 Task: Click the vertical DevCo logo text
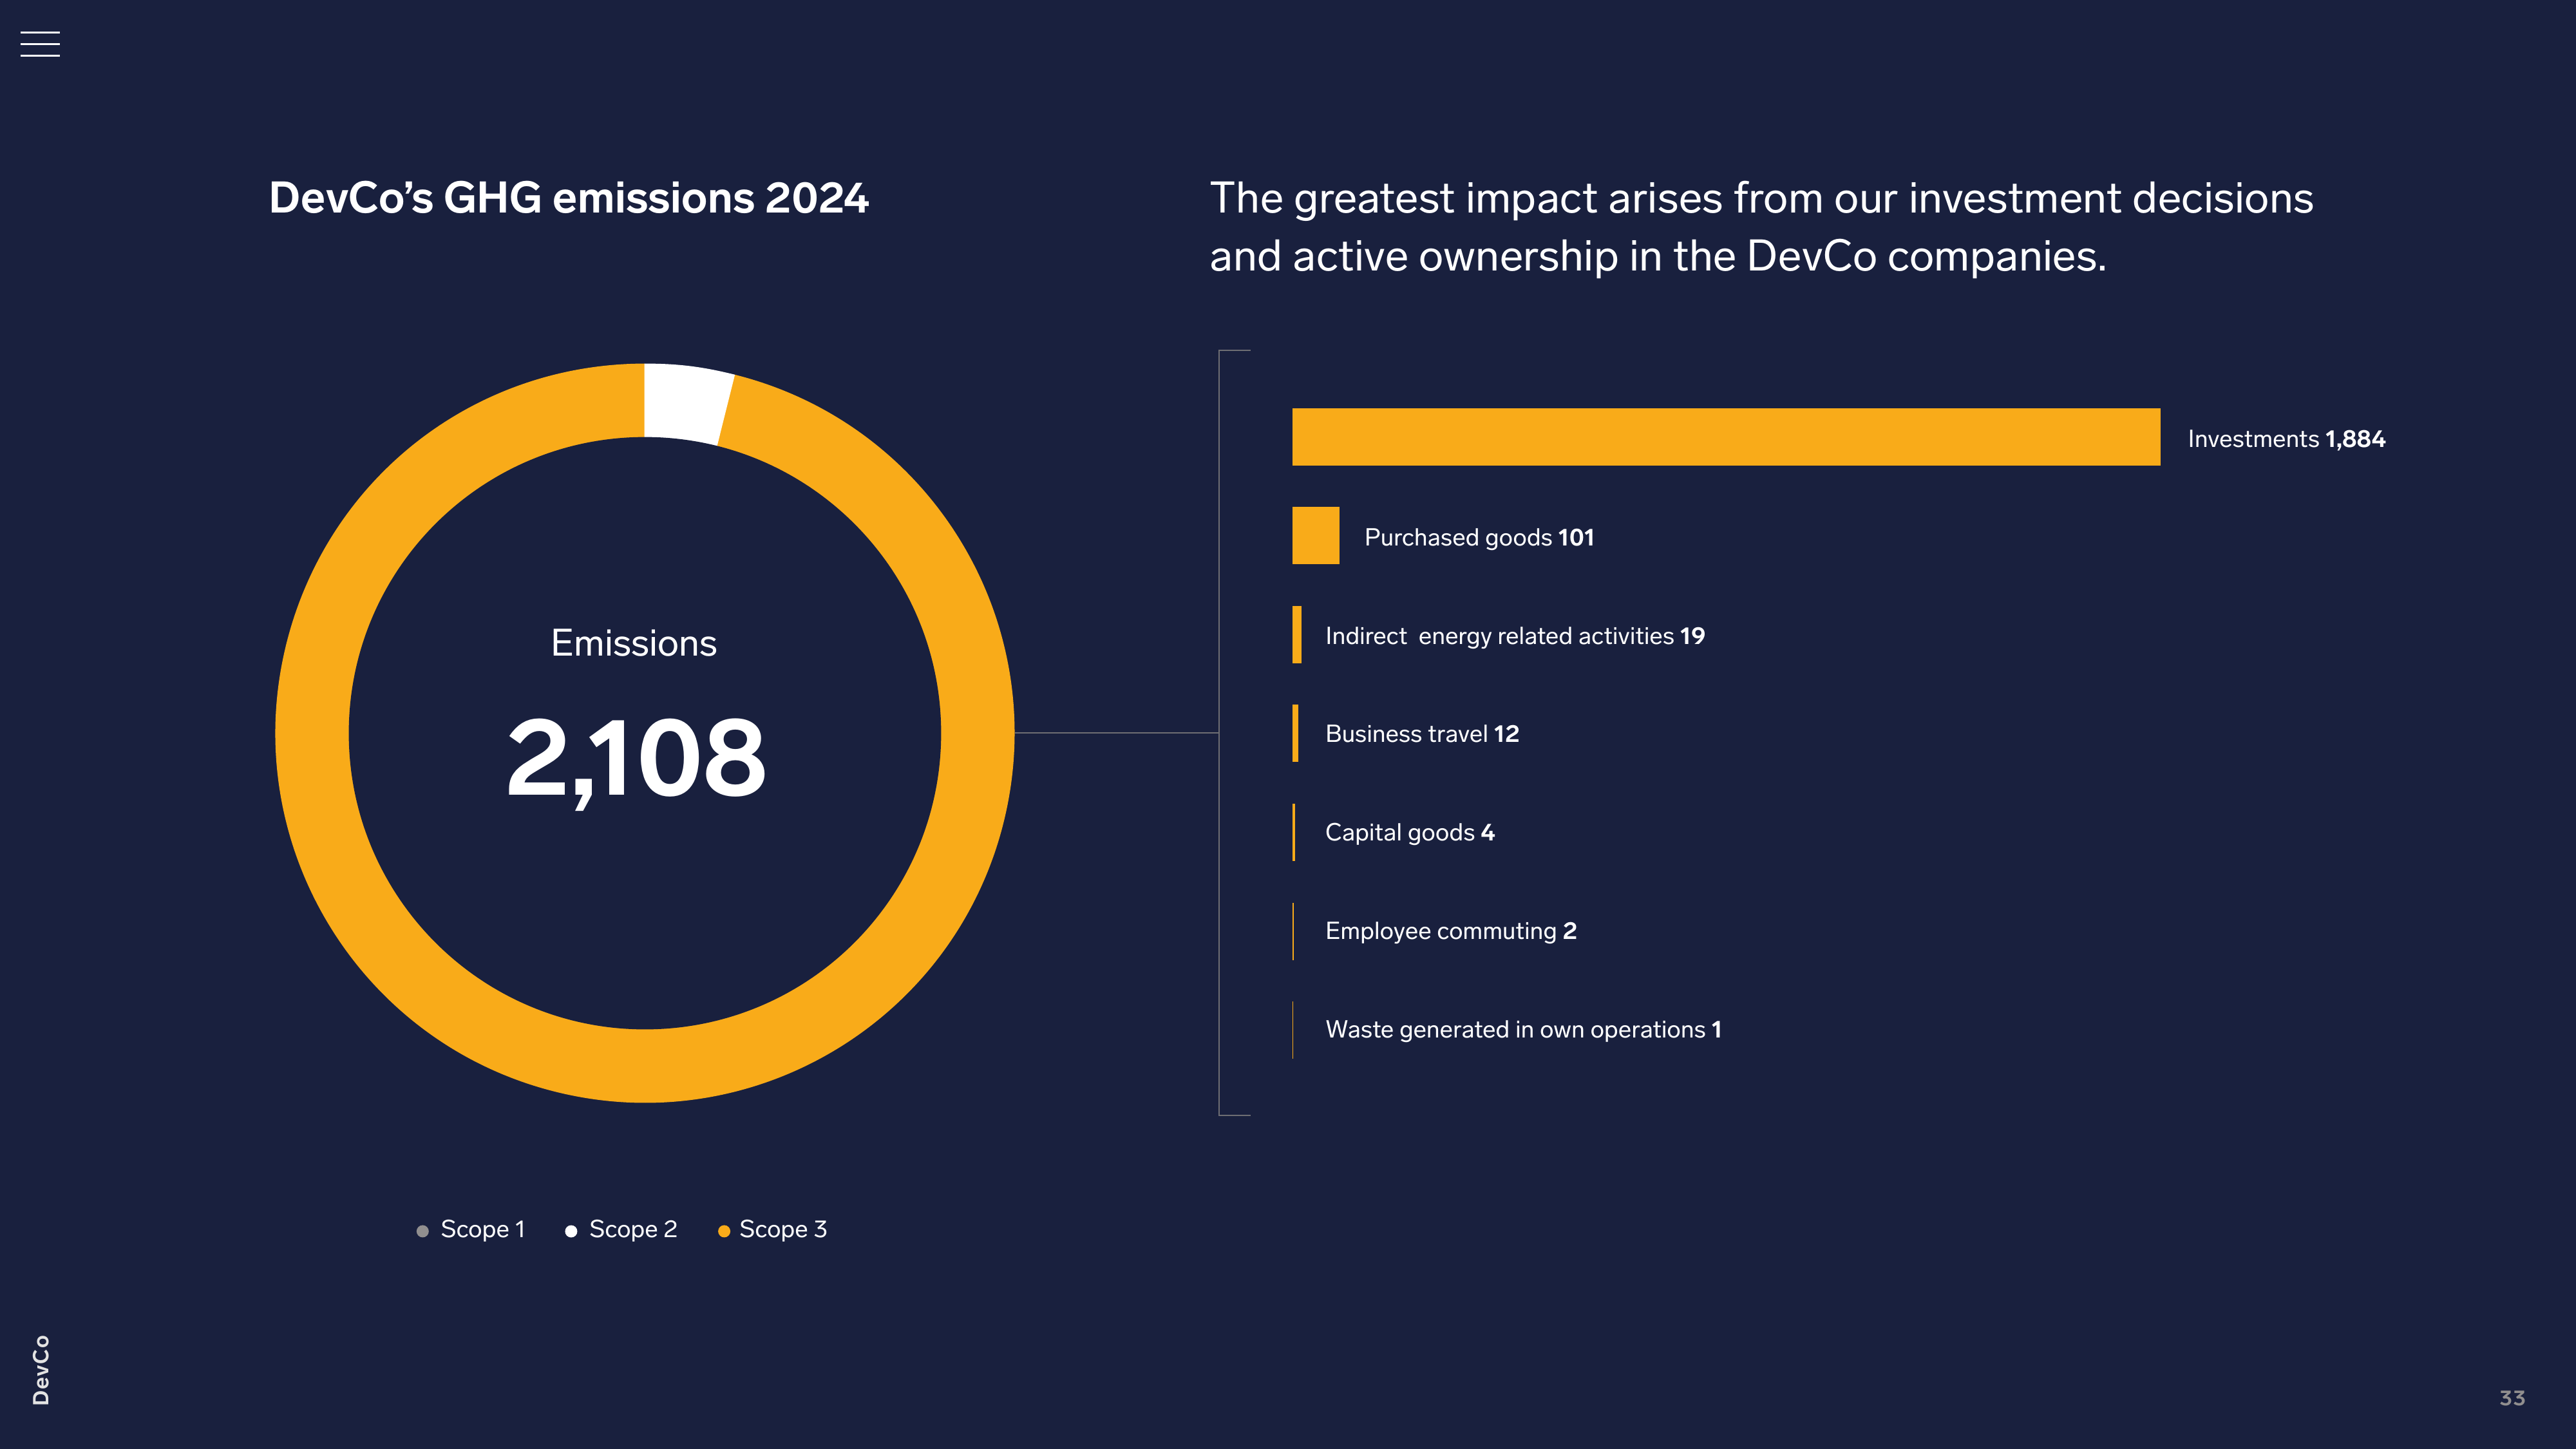click(40, 1370)
